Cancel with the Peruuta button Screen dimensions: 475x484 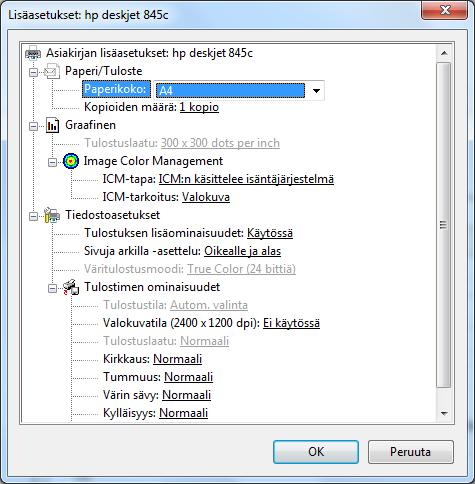pyautogui.click(x=411, y=452)
